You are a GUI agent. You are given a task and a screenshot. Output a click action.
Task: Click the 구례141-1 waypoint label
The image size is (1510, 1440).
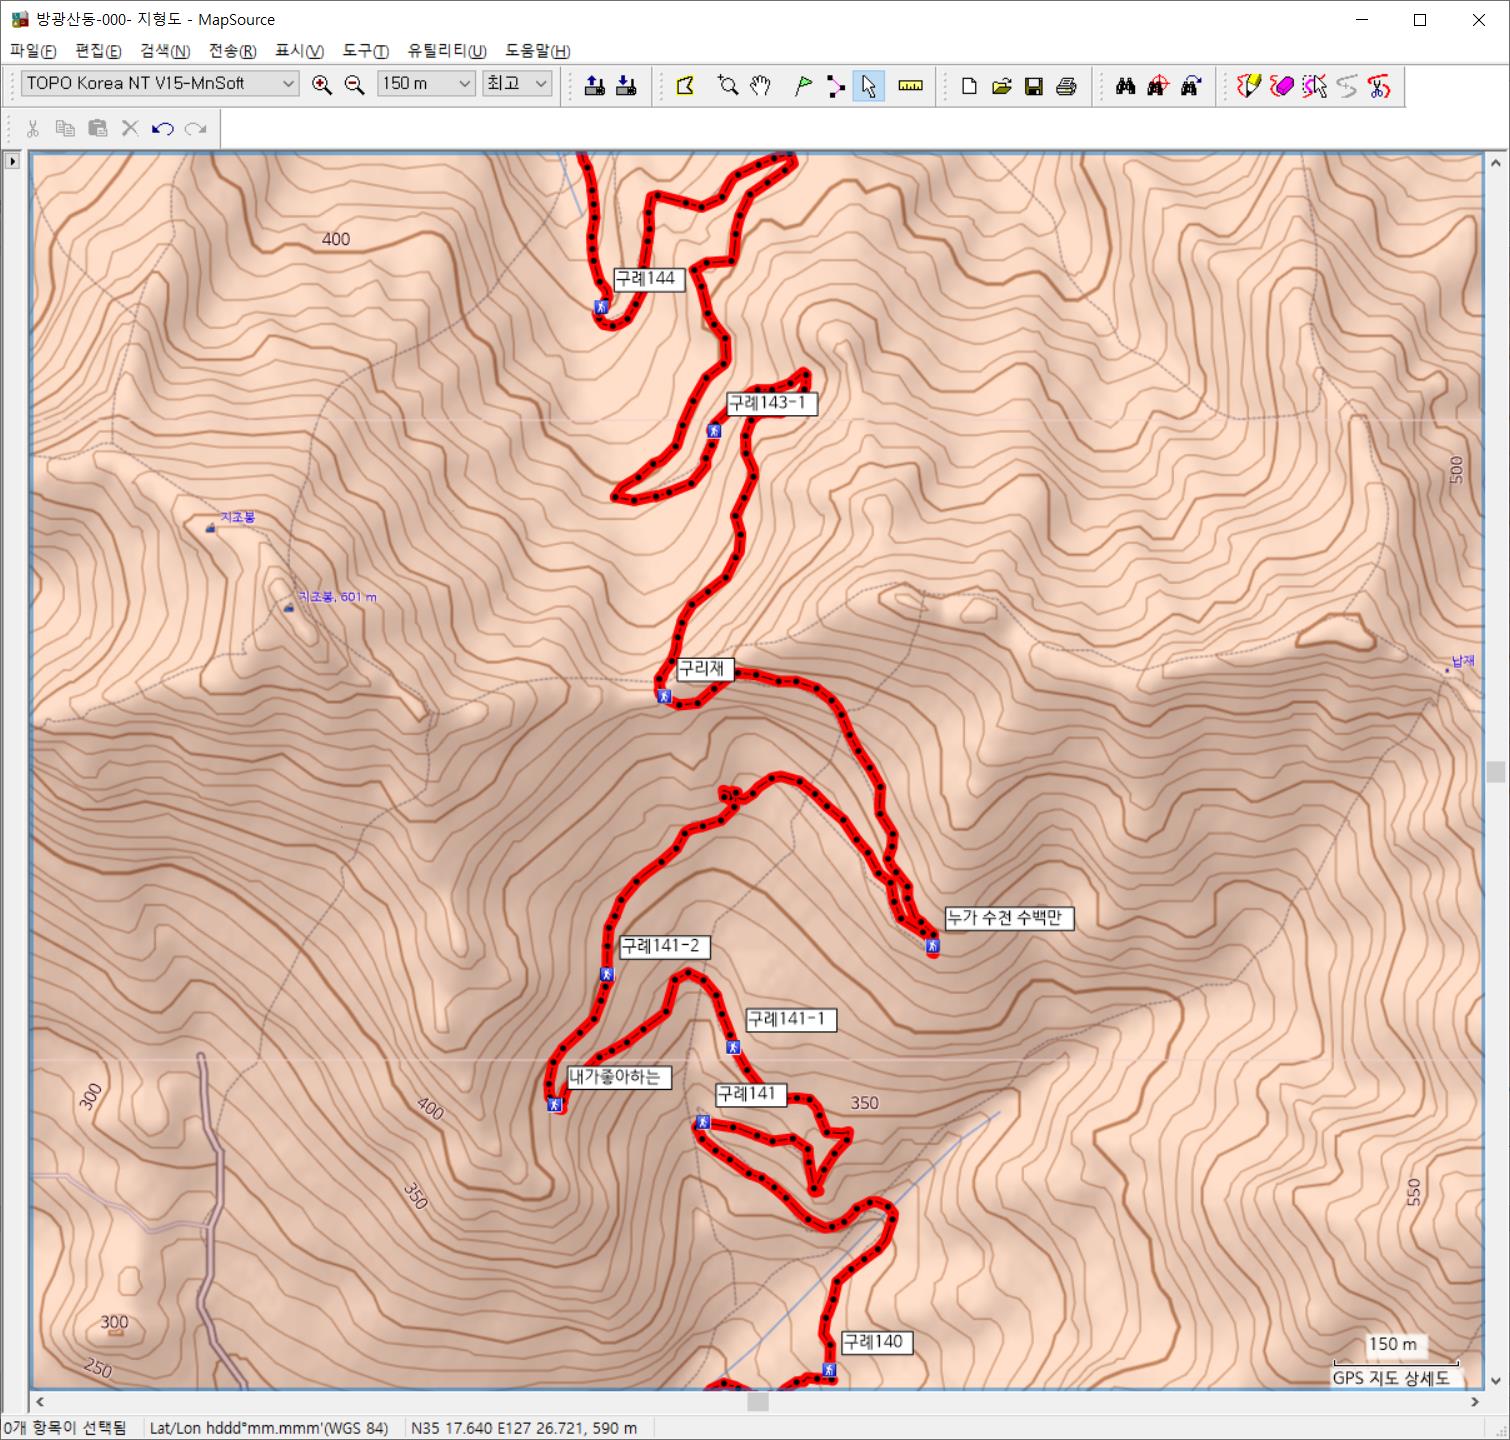(x=791, y=1019)
